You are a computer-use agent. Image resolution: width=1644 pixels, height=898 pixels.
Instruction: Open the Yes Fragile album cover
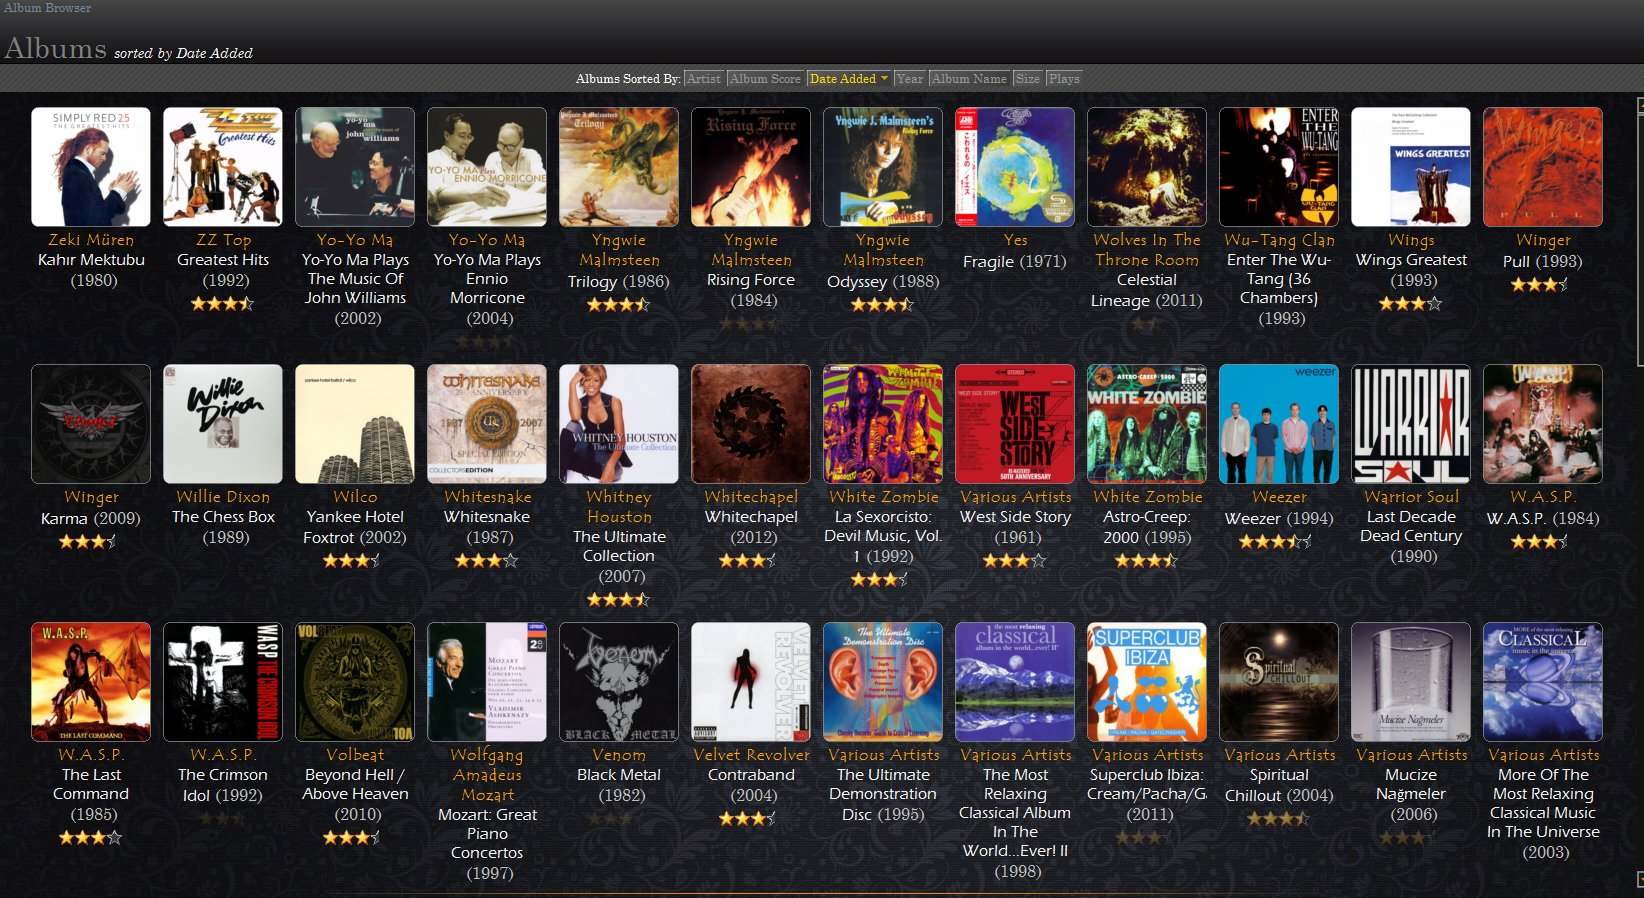tap(1015, 167)
